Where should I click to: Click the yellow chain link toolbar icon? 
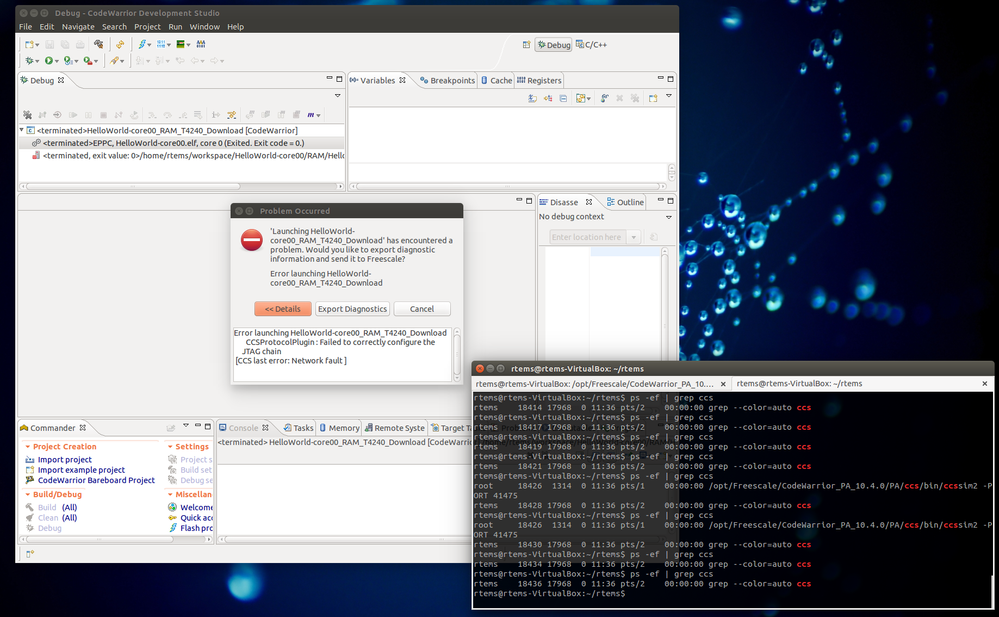click(x=120, y=45)
